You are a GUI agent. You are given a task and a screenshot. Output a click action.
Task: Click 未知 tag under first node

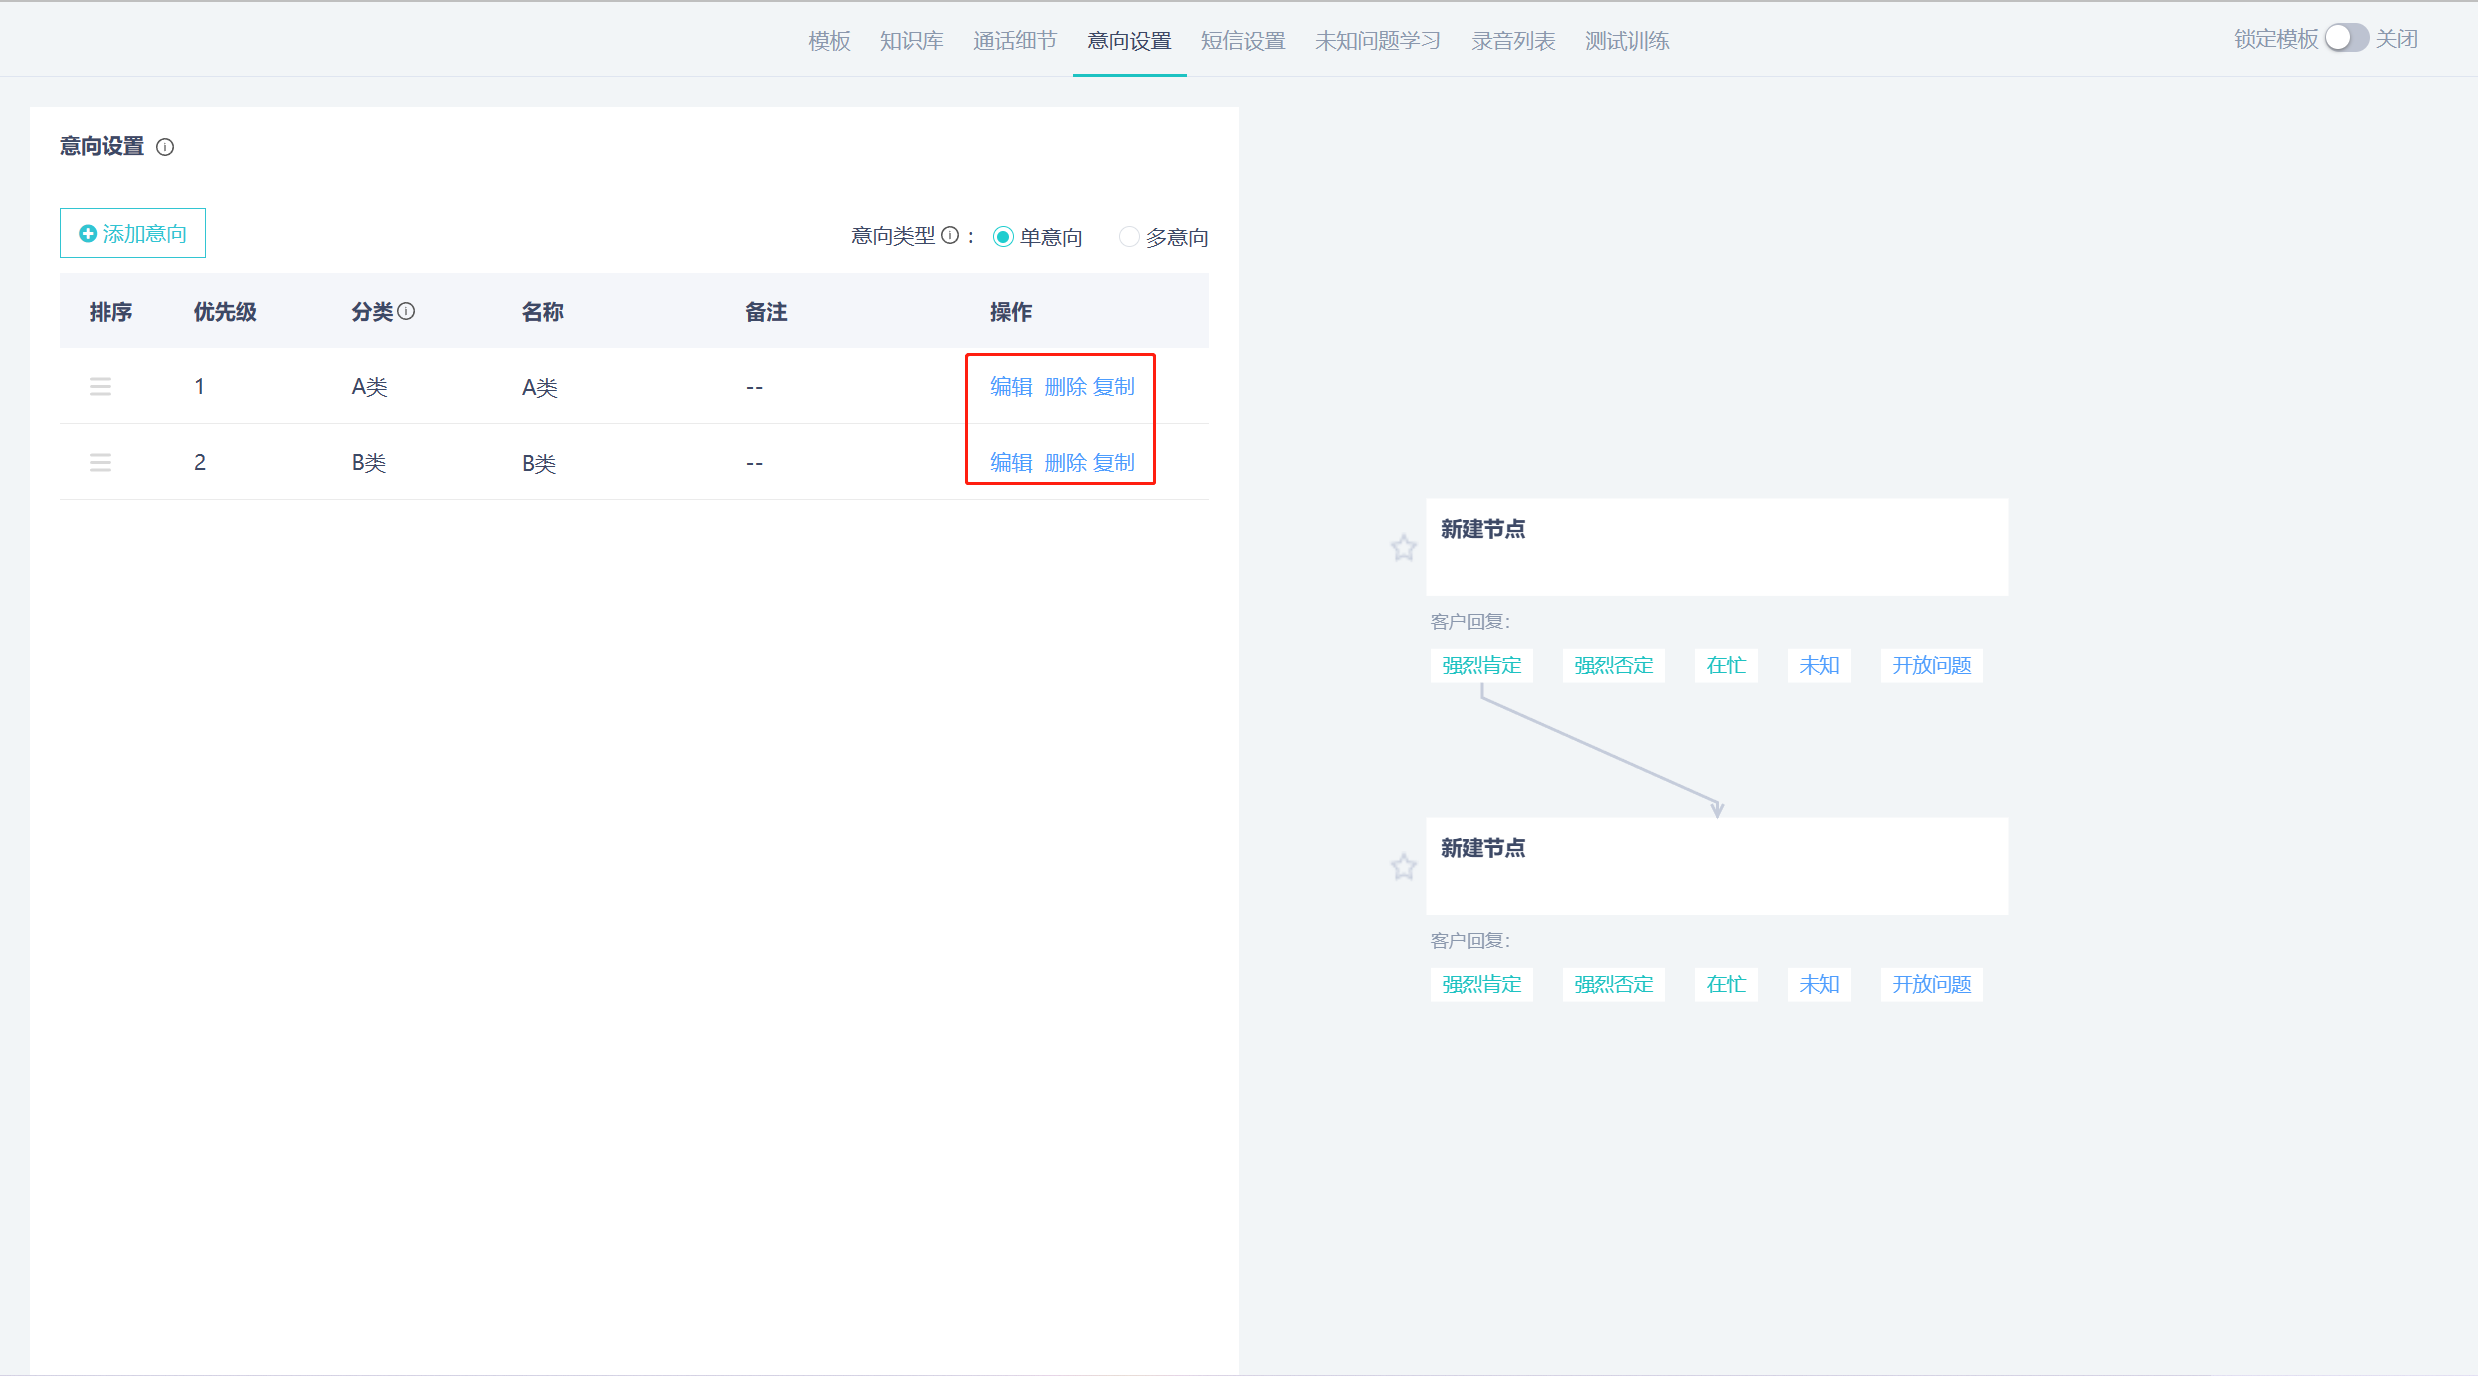pos(1819,666)
